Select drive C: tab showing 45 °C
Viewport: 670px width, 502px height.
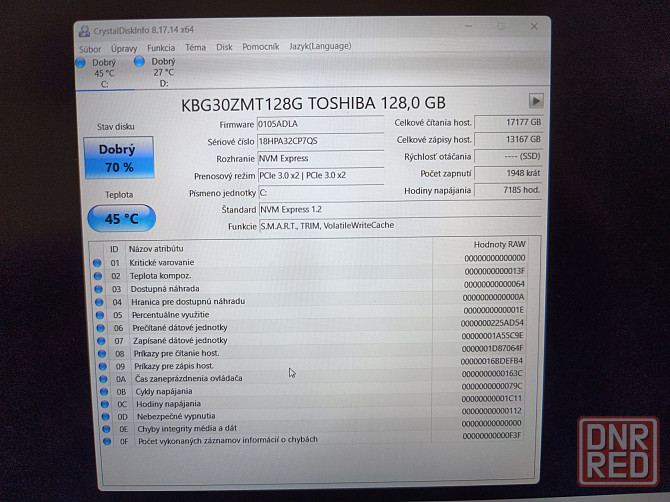[103, 73]
